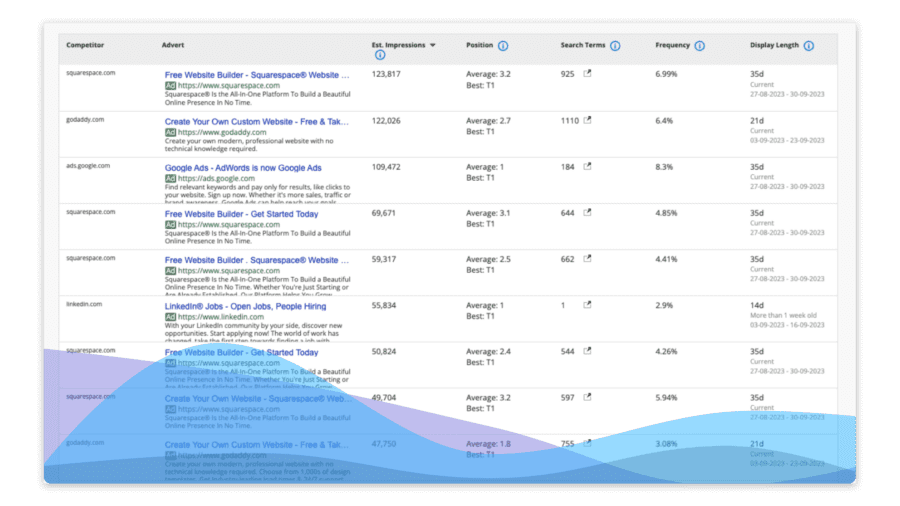This screenshot has width=900, height=506.
Task: Click Advert column header
Action: [x=173, y=45]
